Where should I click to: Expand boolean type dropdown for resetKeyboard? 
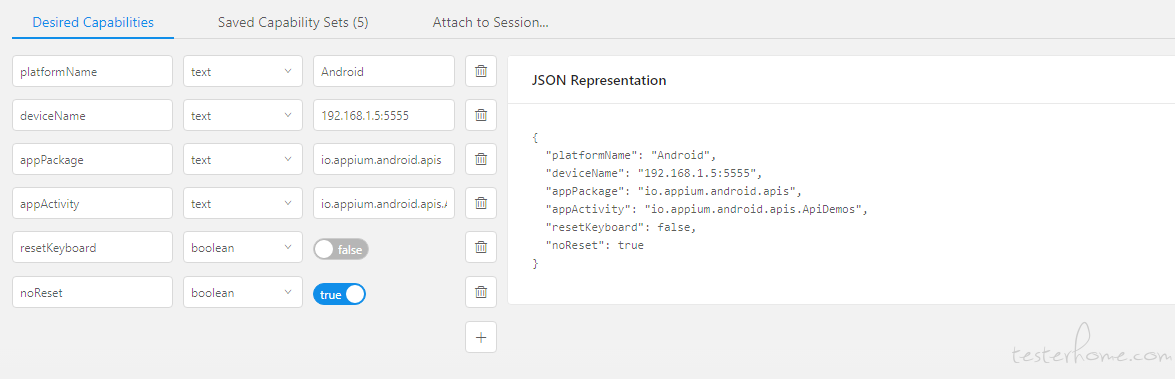pos(243,247)
